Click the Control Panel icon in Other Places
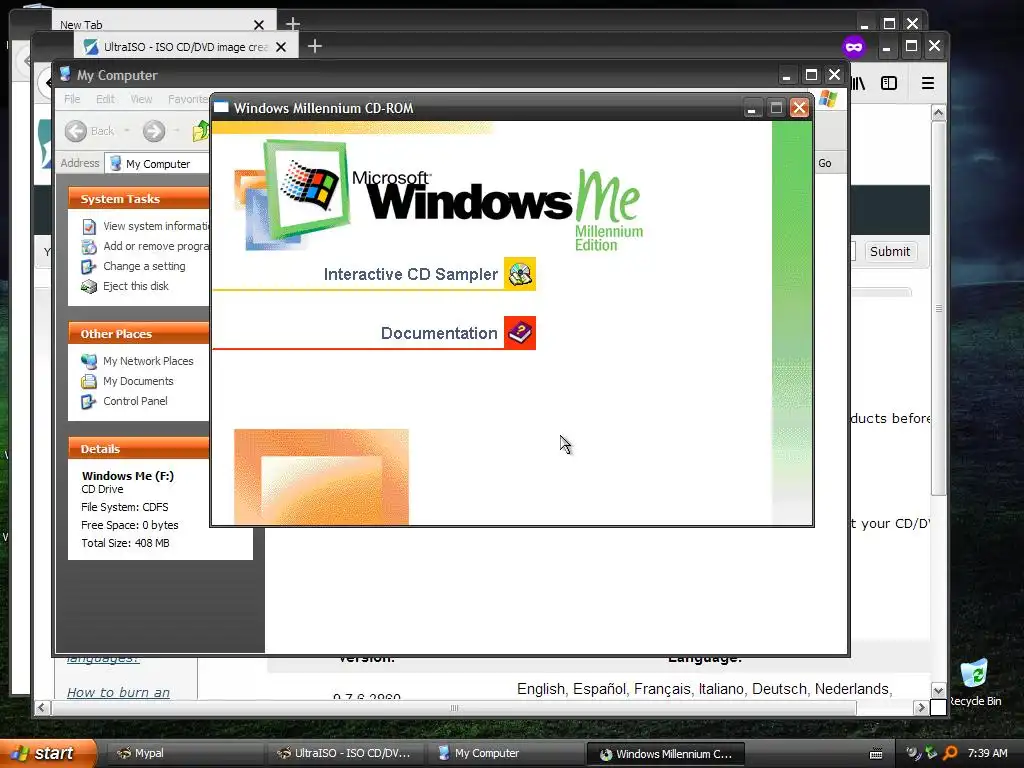The width and height of the screenshot is (1024, 768). (89, 402)
